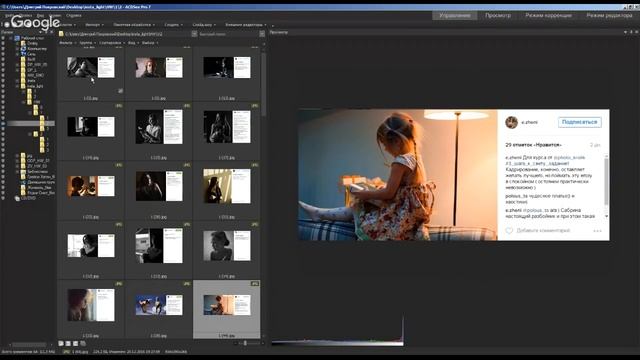The image size is (640, 360).
Task: Toggle Easy-Select mark beside Библиотеки
Action: (x=3, y=171)
